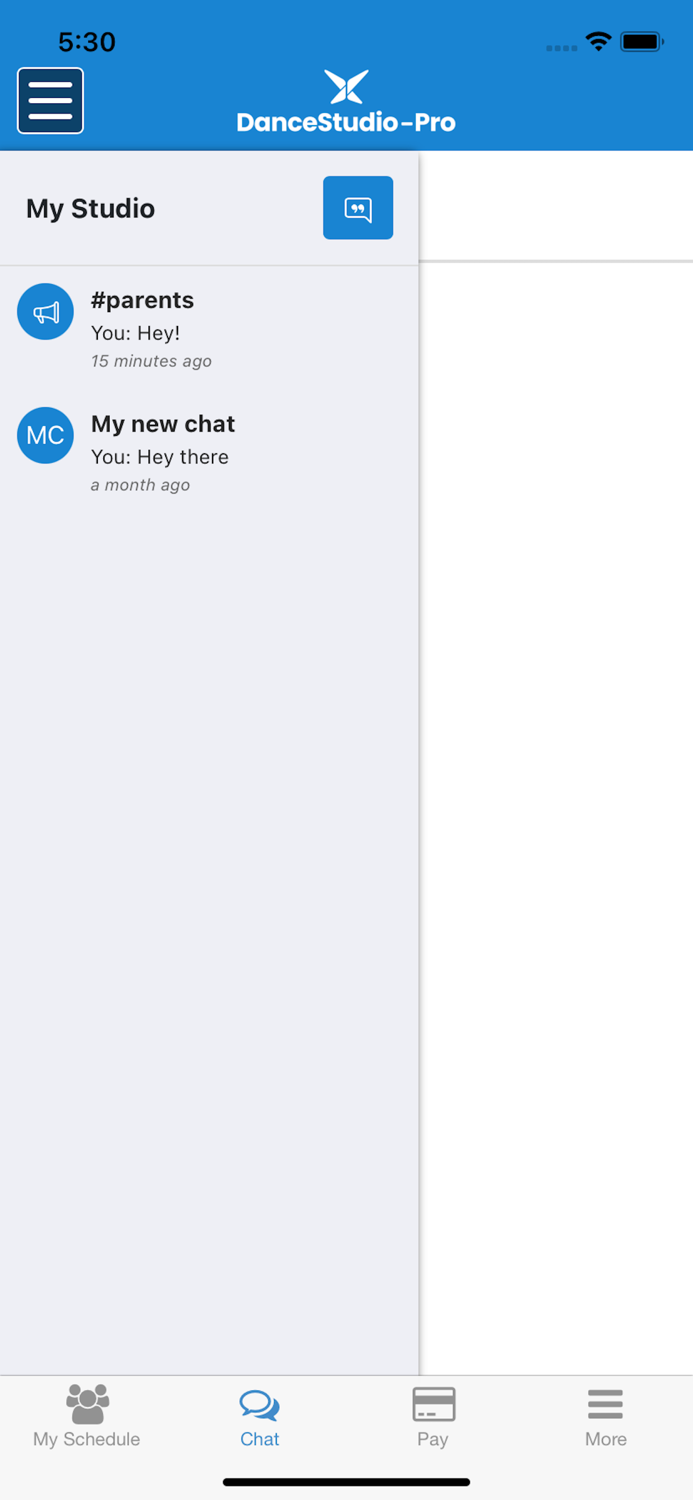This screenshot has height=1500, width=693.
Task: Tap the '15 minutes ago' timestamp
Action: 151,361
